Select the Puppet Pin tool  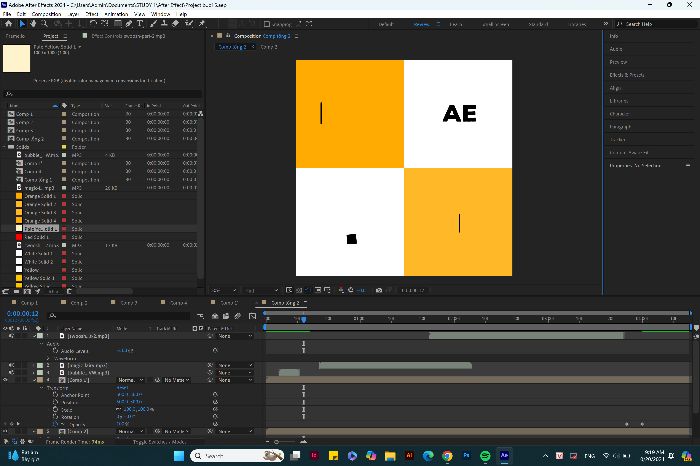pyautogui.click(x=202, y=24)
